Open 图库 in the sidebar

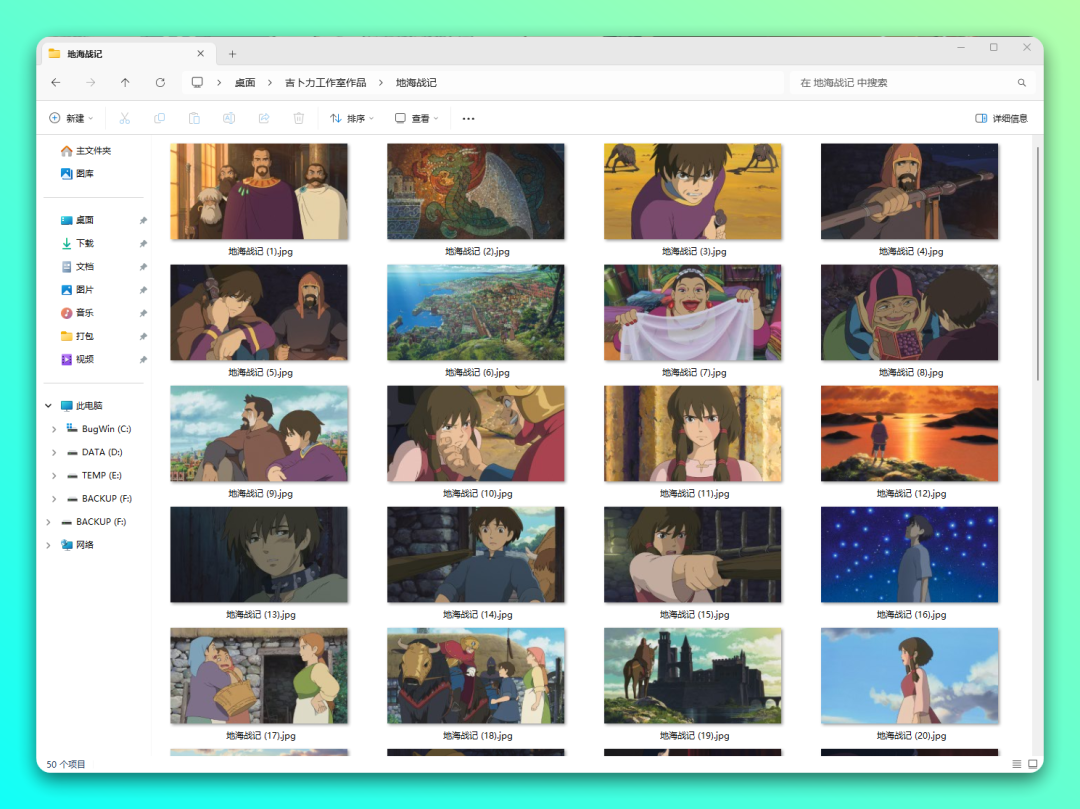(77, 174)
